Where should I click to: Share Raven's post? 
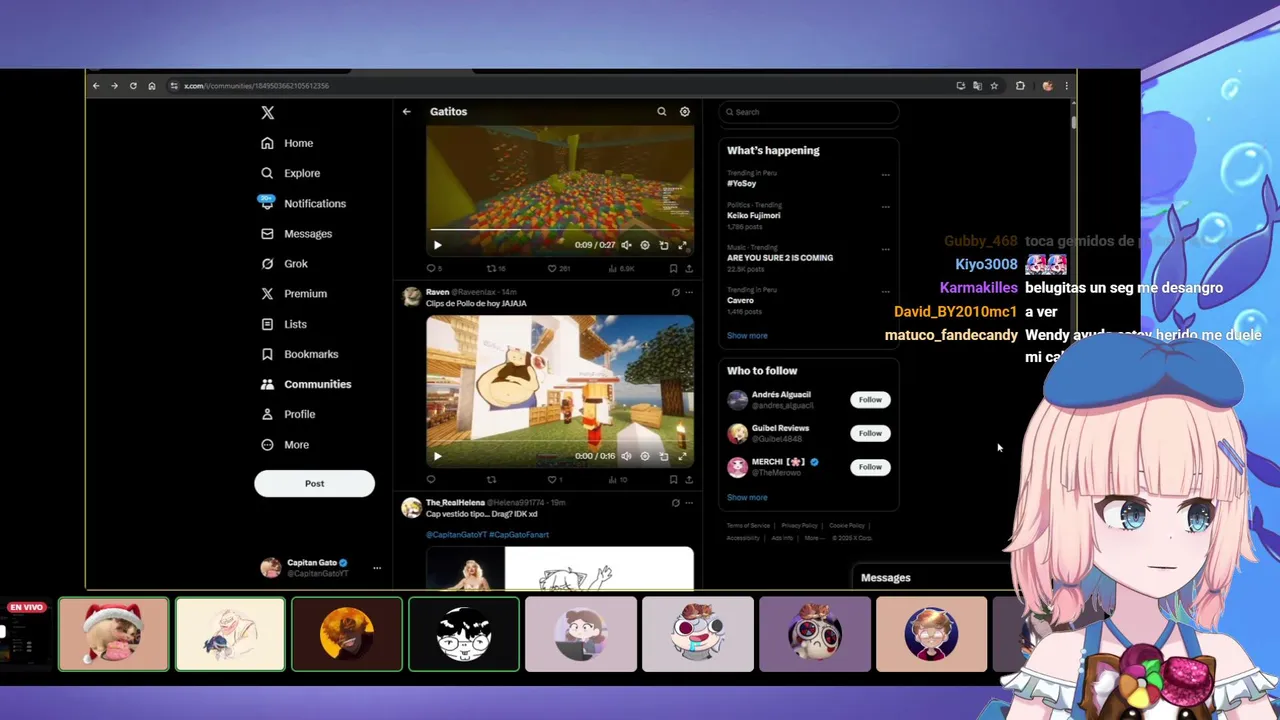tap(689, 479)
